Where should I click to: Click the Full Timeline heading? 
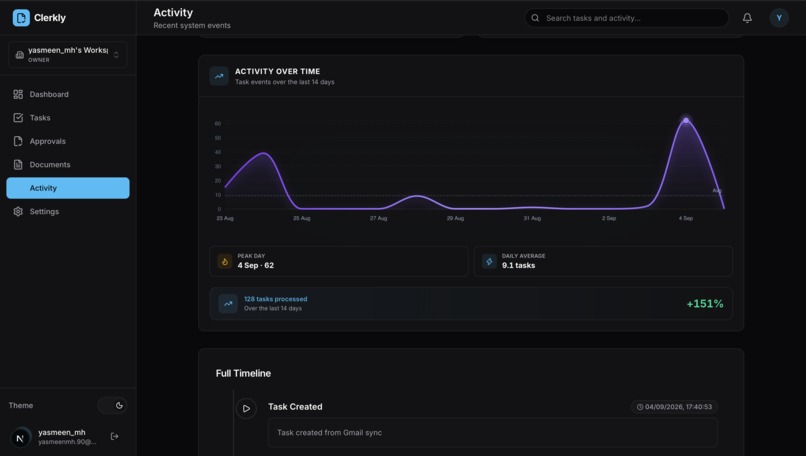pos(243,373)
